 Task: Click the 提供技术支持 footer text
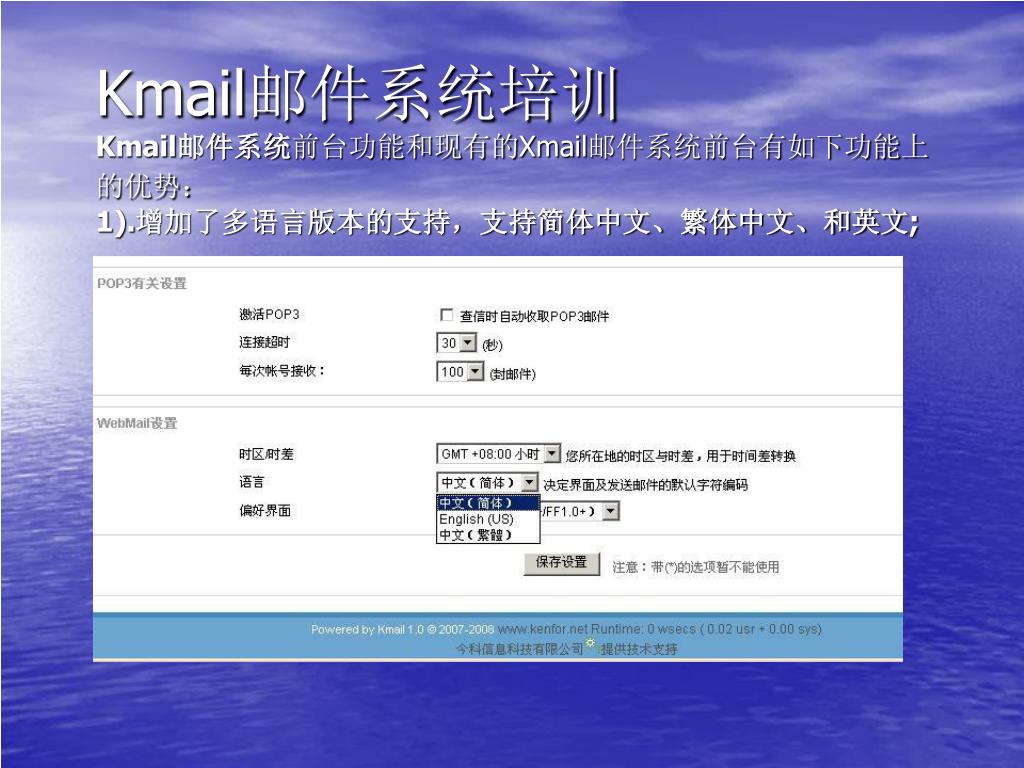(639, 649)
